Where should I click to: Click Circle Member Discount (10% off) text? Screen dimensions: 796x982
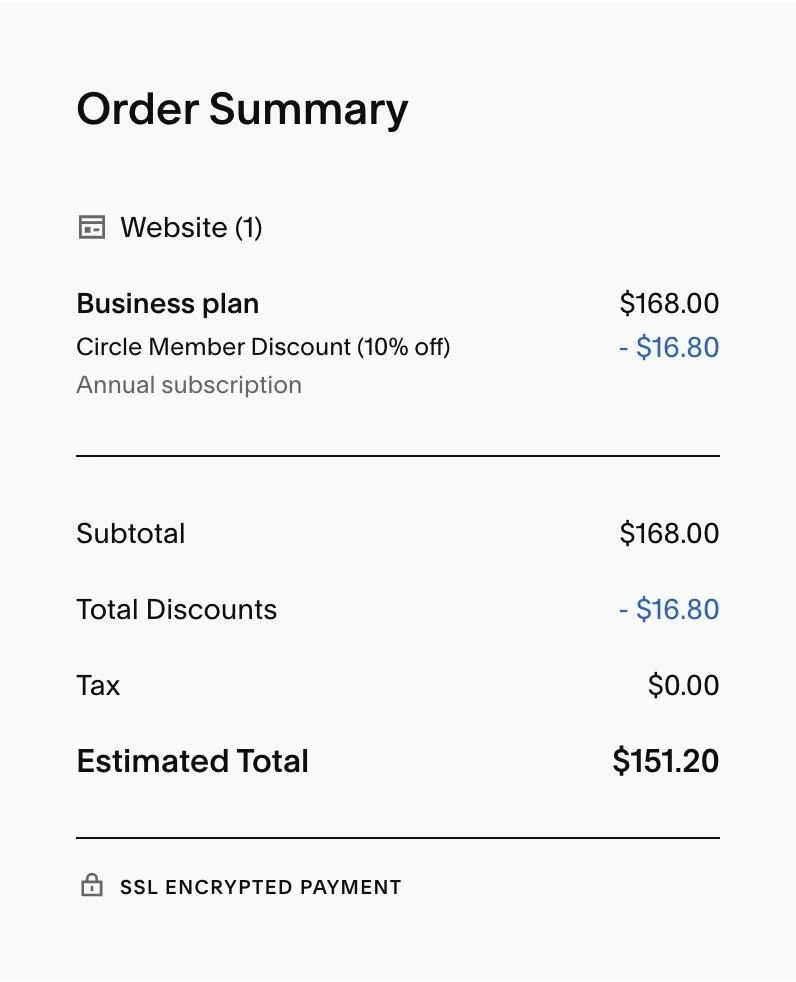pos(263,347)
